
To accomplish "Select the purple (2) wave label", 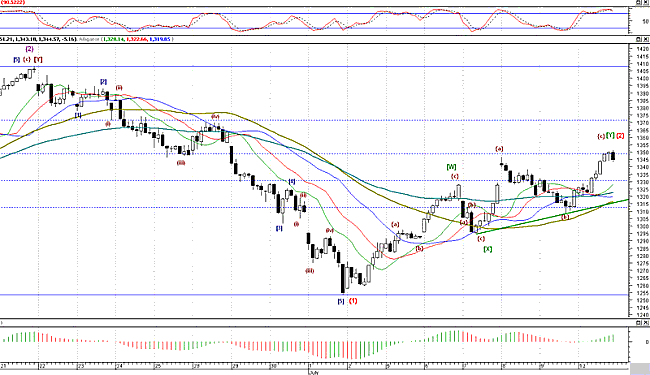I will click(x=29, y=49).
